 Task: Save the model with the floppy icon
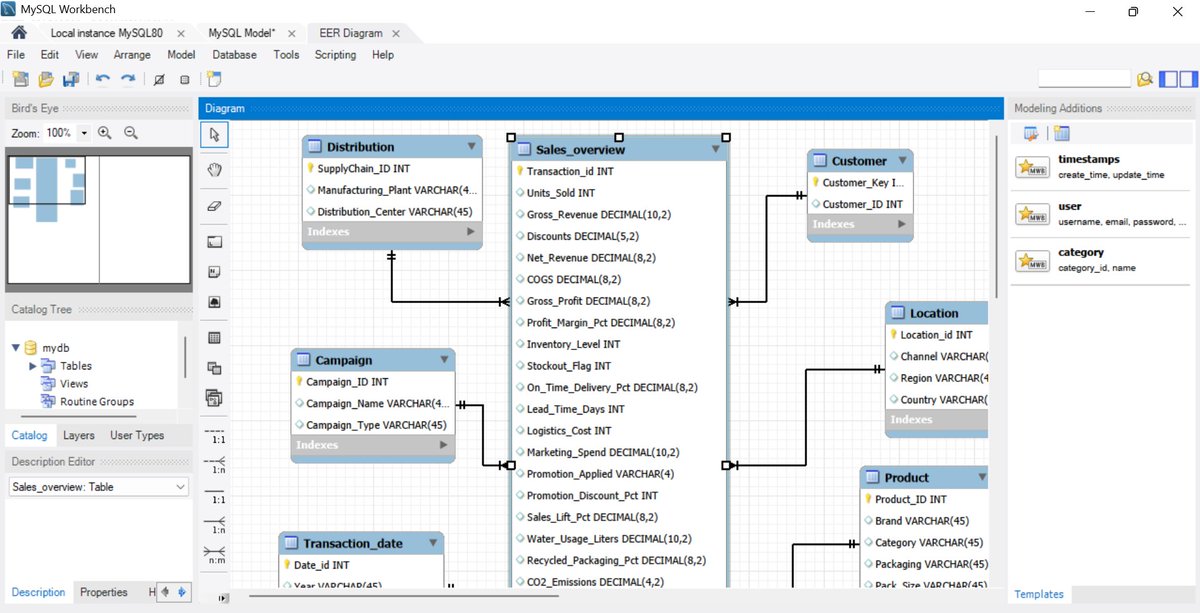tap(71, 79)
